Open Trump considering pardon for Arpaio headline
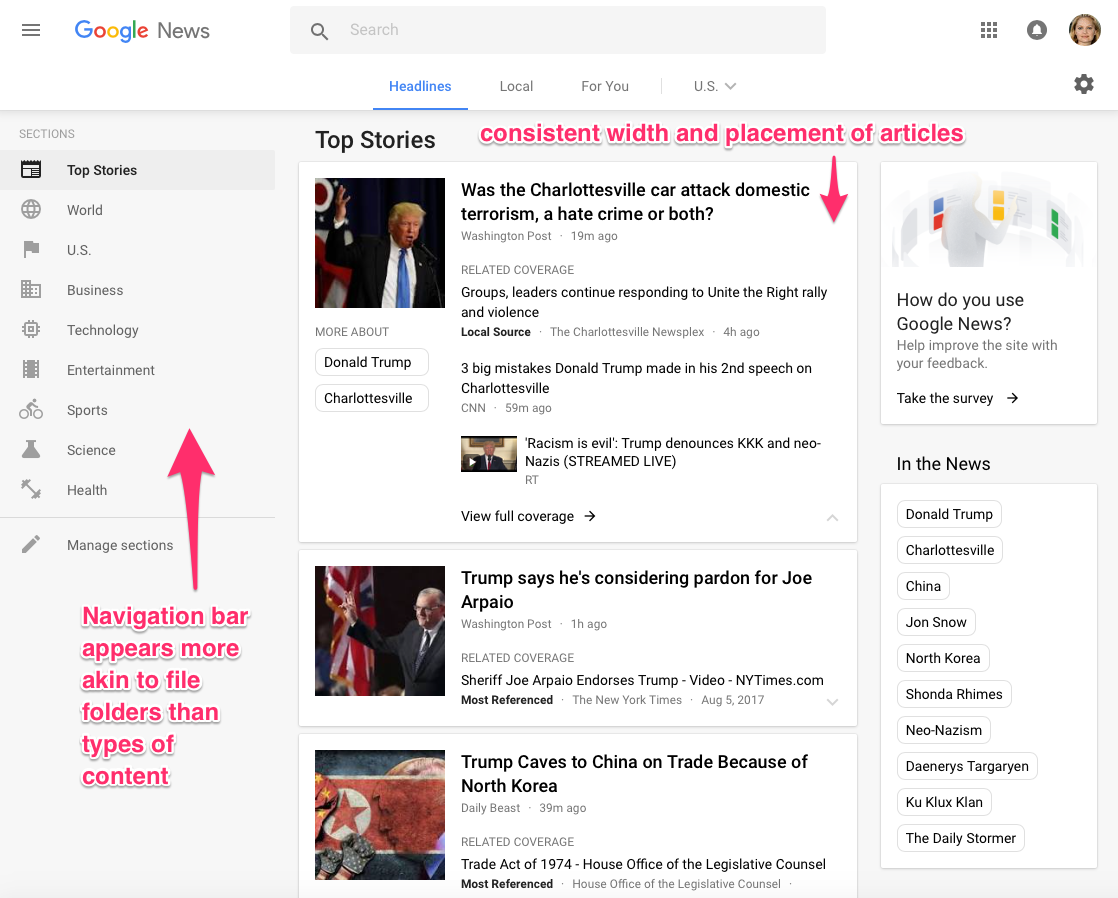Viewport: 1118px width, 898px height. [636, 589]
